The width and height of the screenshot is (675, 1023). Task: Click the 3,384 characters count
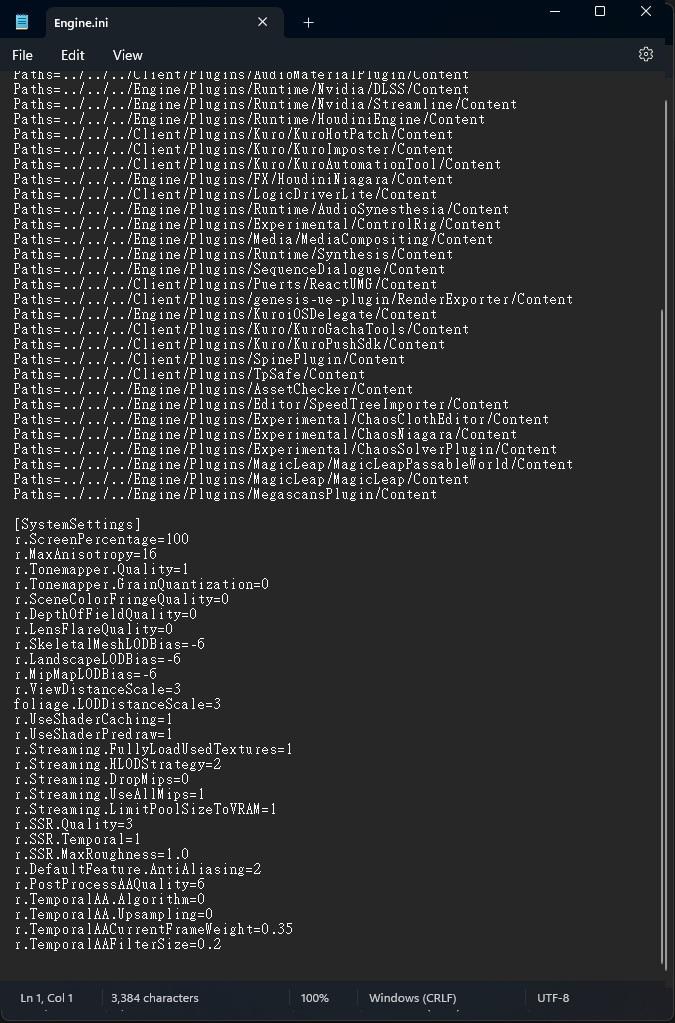tap(155, 998)
